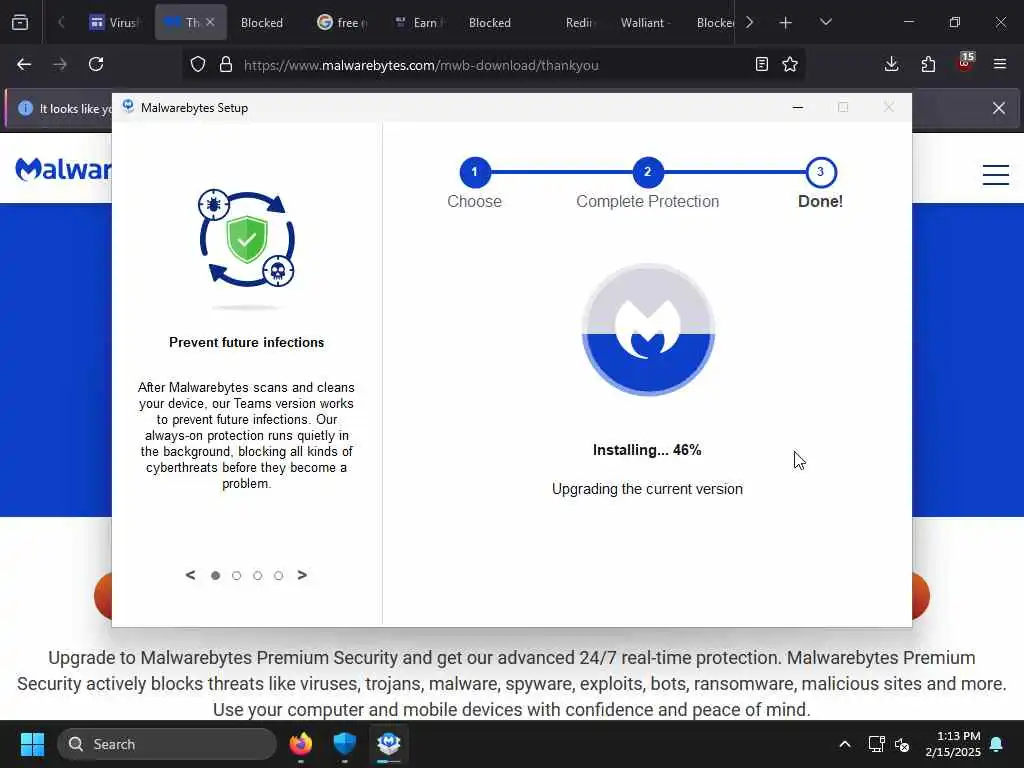Go forward one page in Firefox
The height and width of the screenshot is (768, 1024).
59,64
